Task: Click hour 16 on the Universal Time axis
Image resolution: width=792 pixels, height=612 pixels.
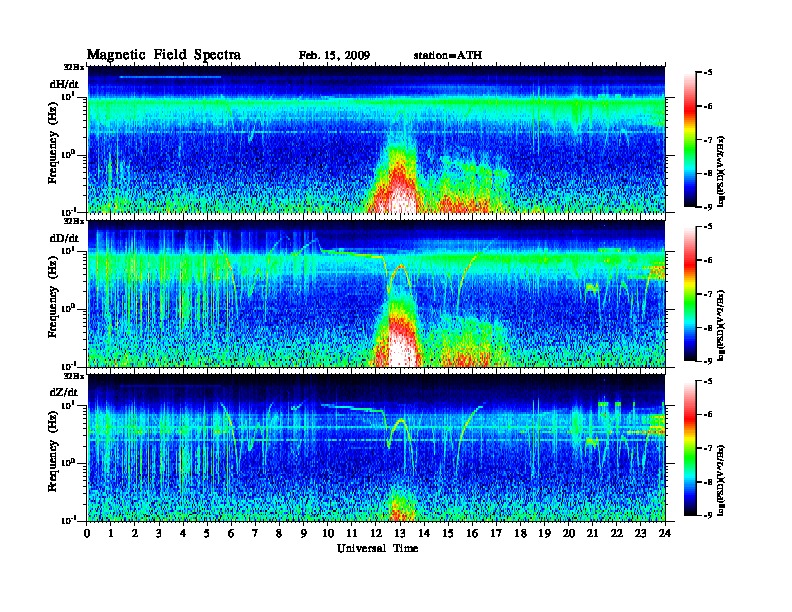Action: pyautogui.click(x=472, y=534)
